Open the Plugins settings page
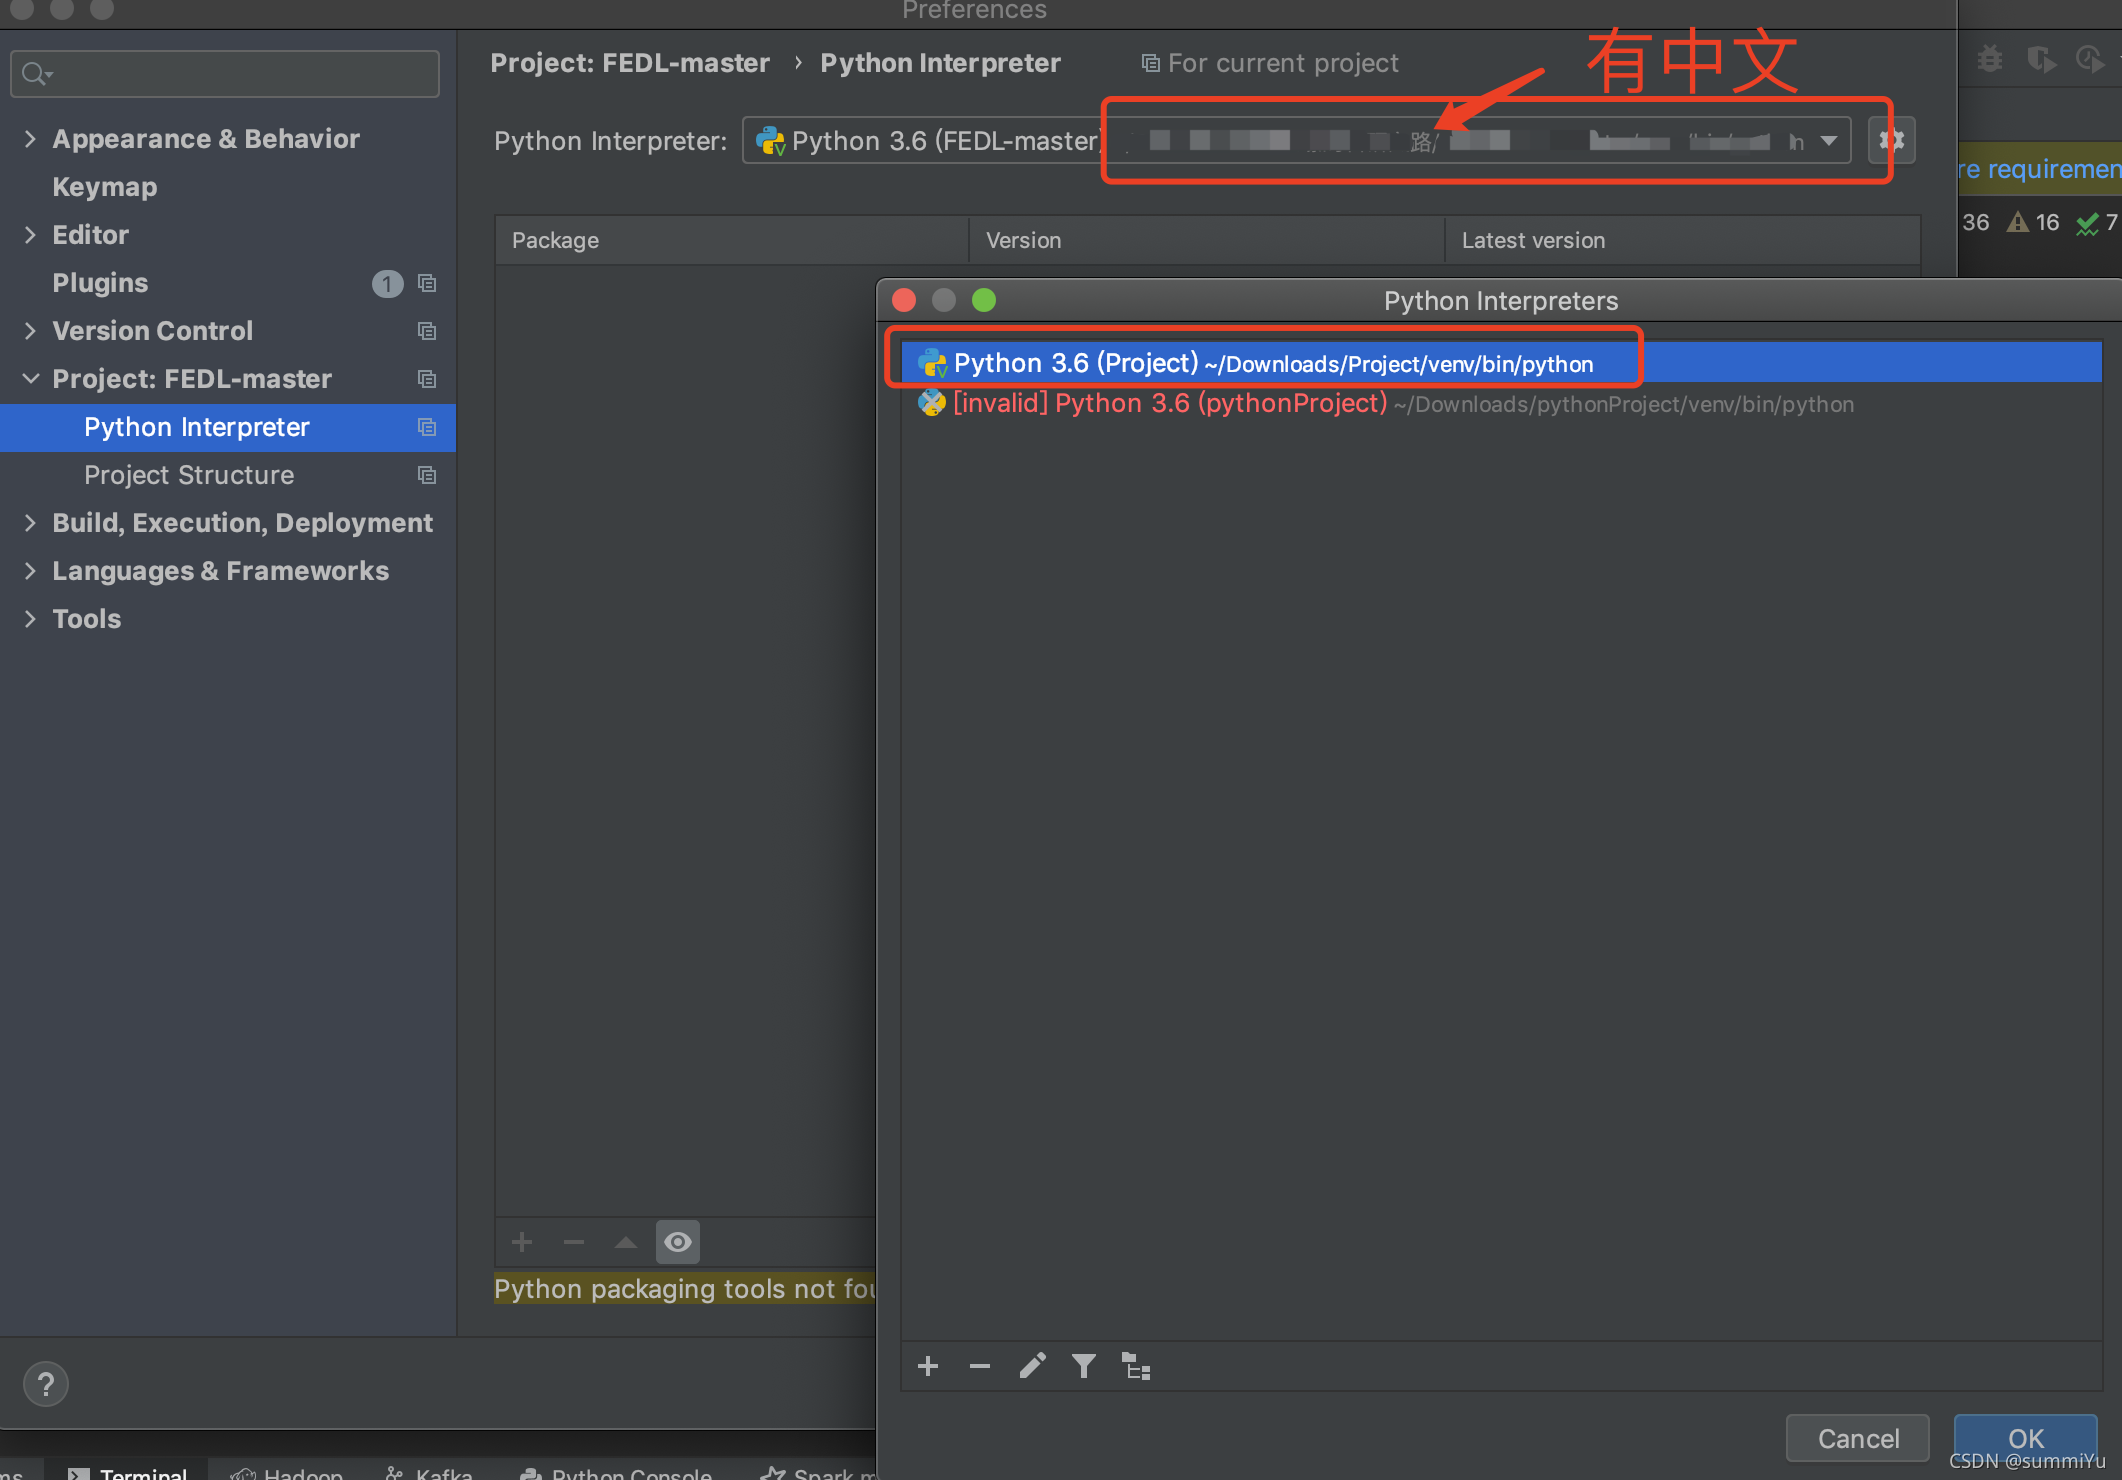Screen dimensions: 2122x1480 coord(100,283)
